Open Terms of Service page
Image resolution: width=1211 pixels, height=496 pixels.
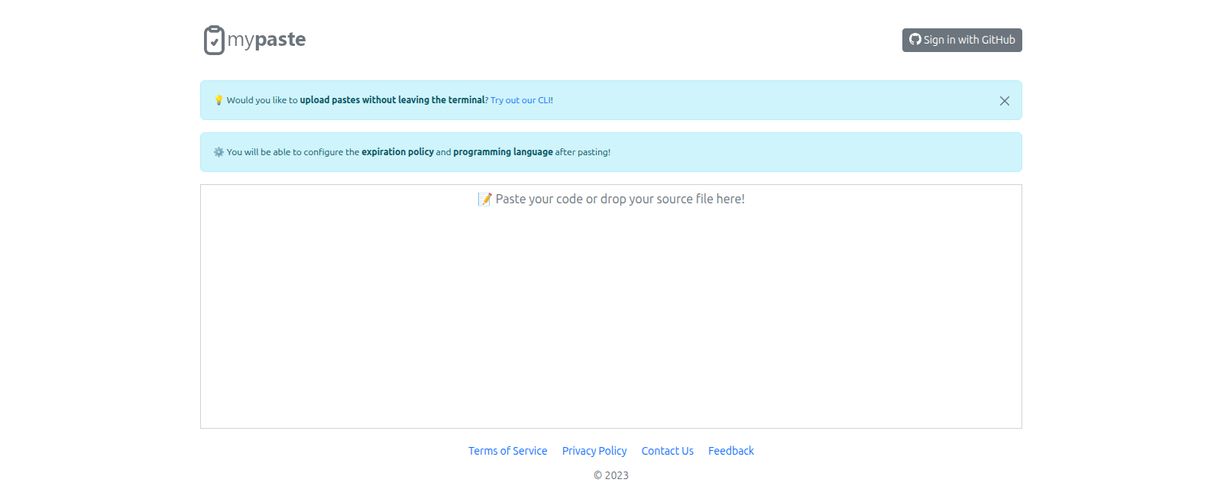click(x=508, y=451)
